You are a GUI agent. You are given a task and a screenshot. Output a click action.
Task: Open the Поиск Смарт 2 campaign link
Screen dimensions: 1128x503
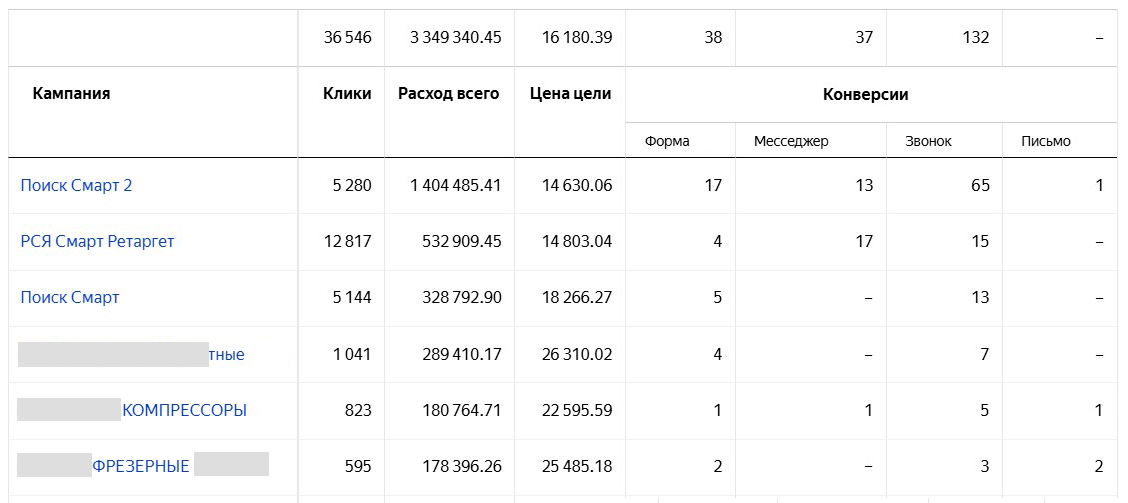[x=76, y=186]
